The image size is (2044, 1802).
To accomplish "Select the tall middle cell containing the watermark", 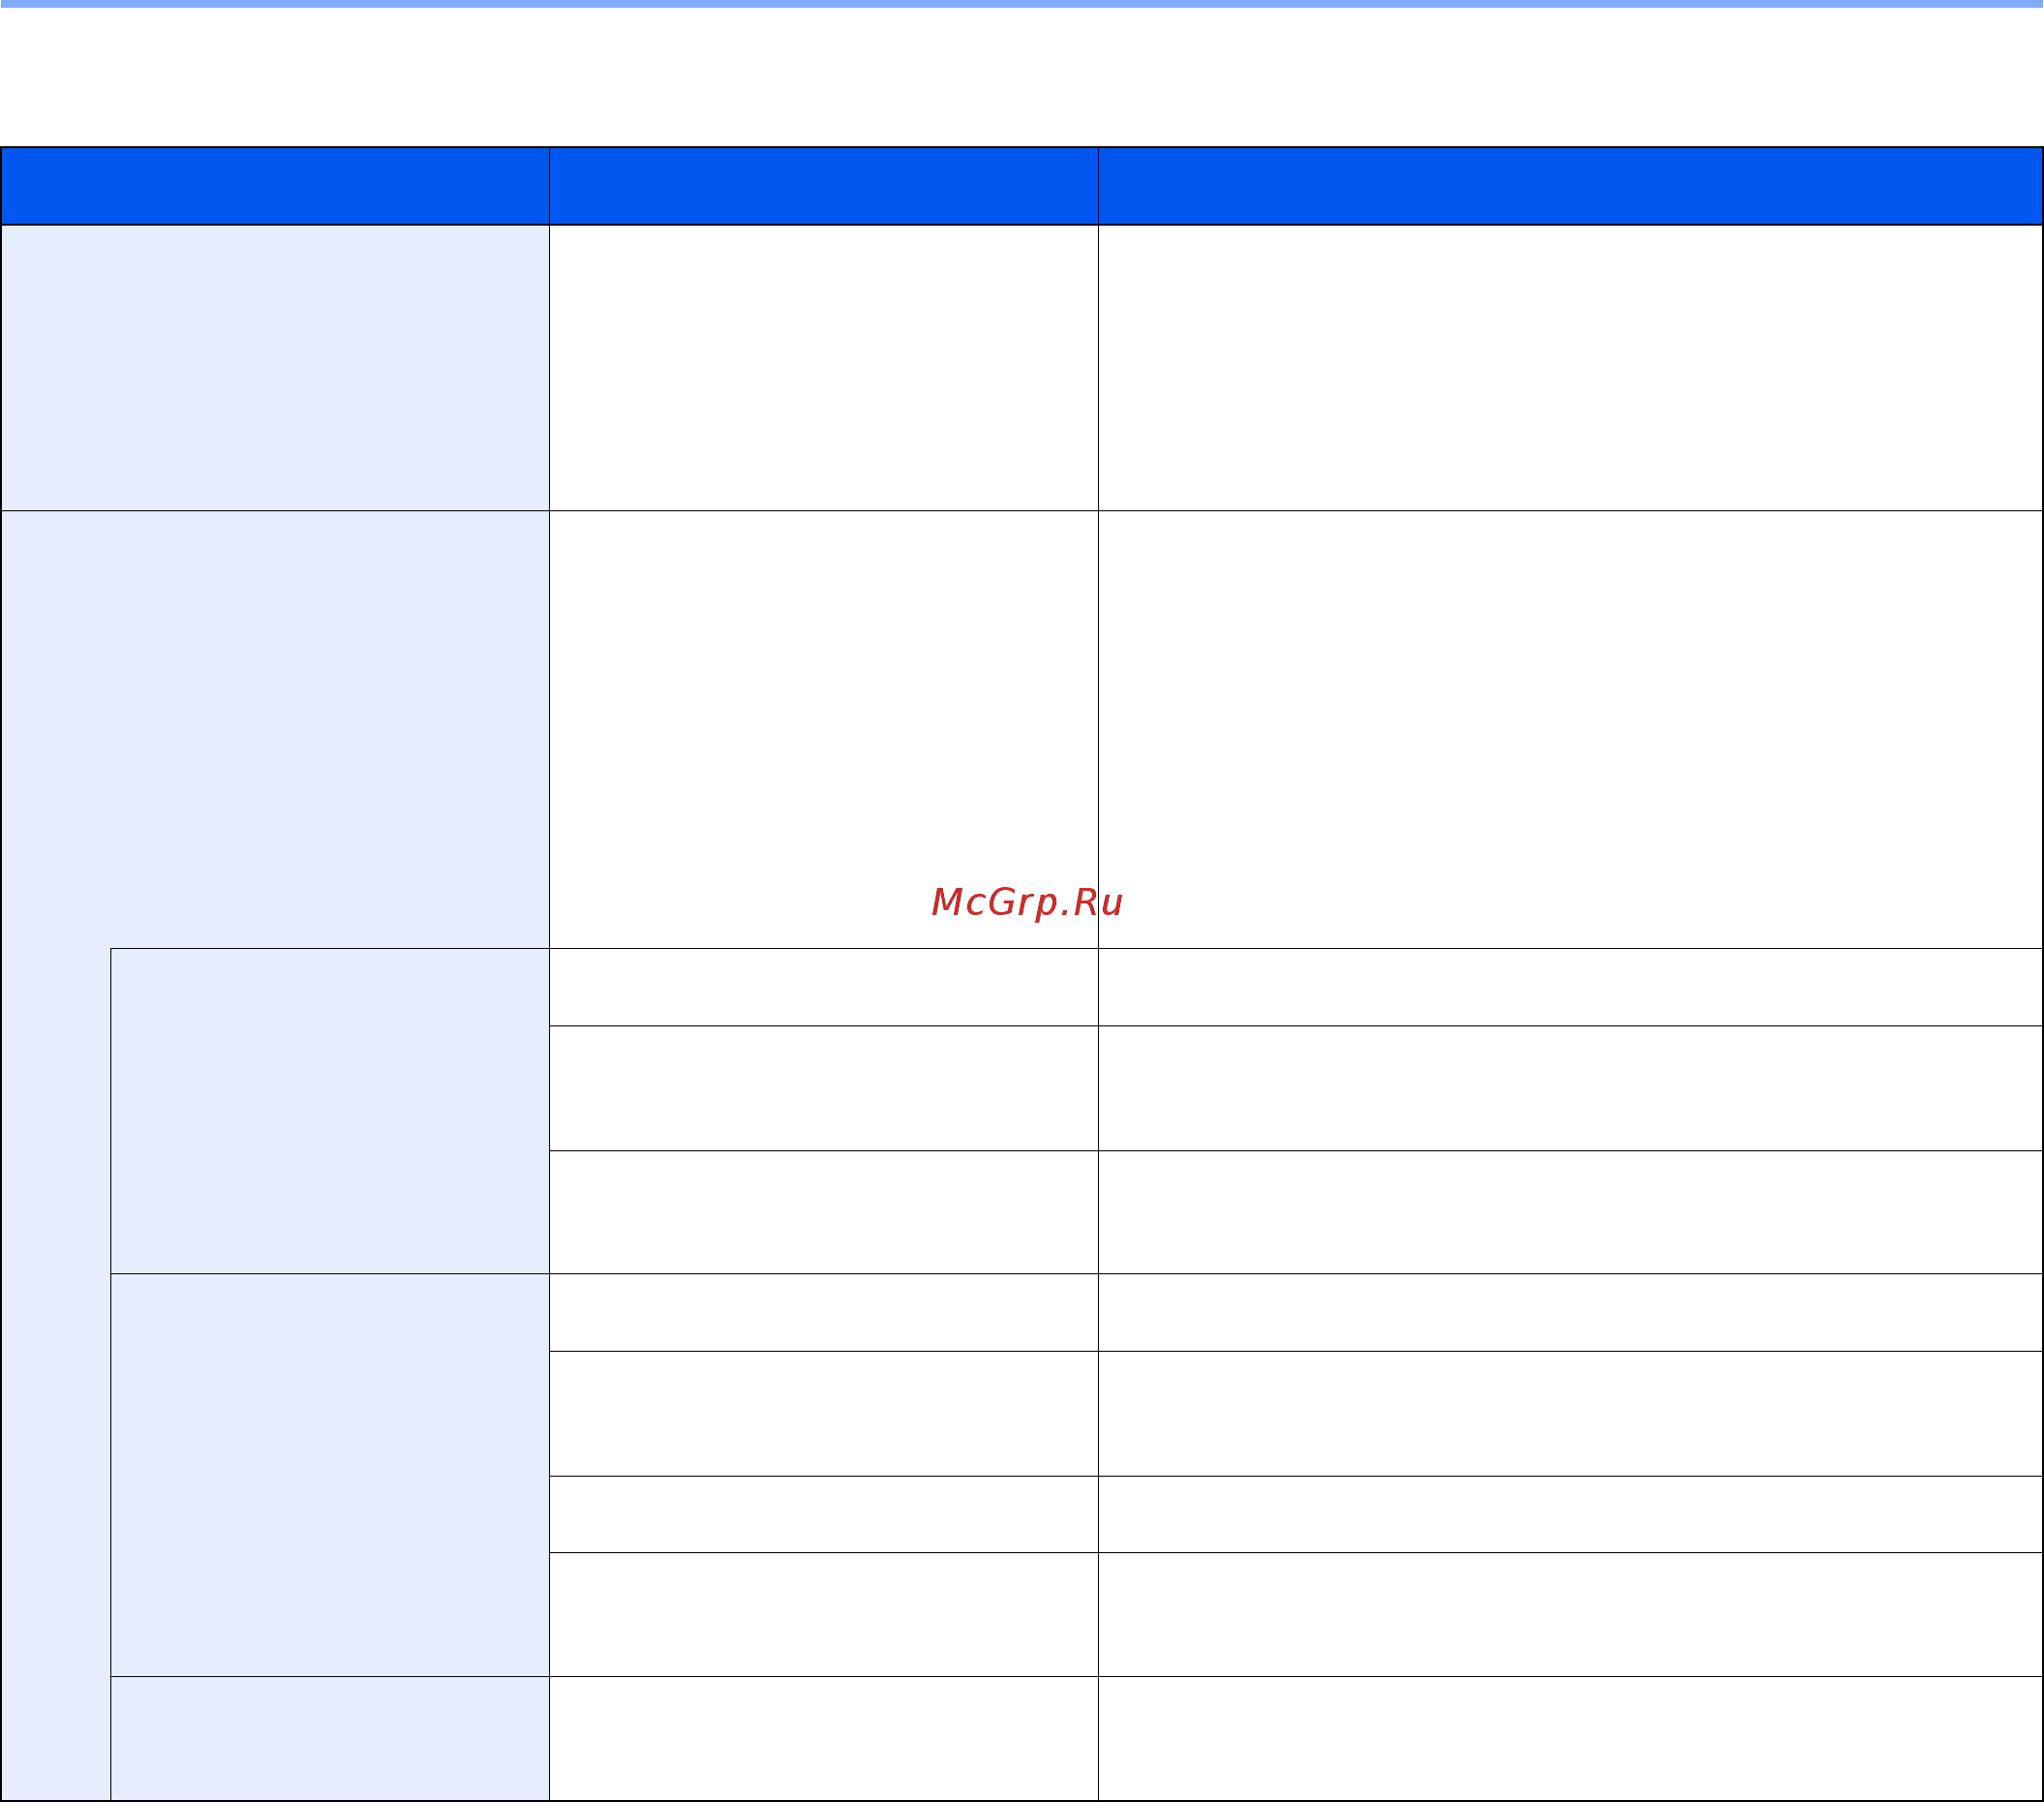I will pyautogui.click(x=823, y=730).
